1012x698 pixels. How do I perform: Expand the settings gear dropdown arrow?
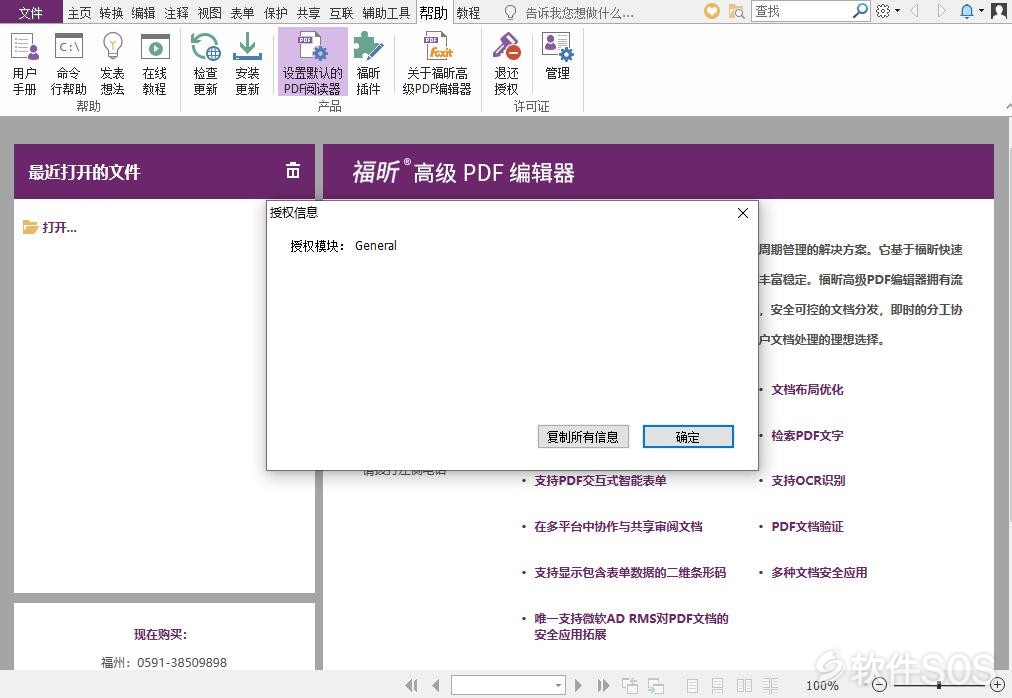(897, 11)
